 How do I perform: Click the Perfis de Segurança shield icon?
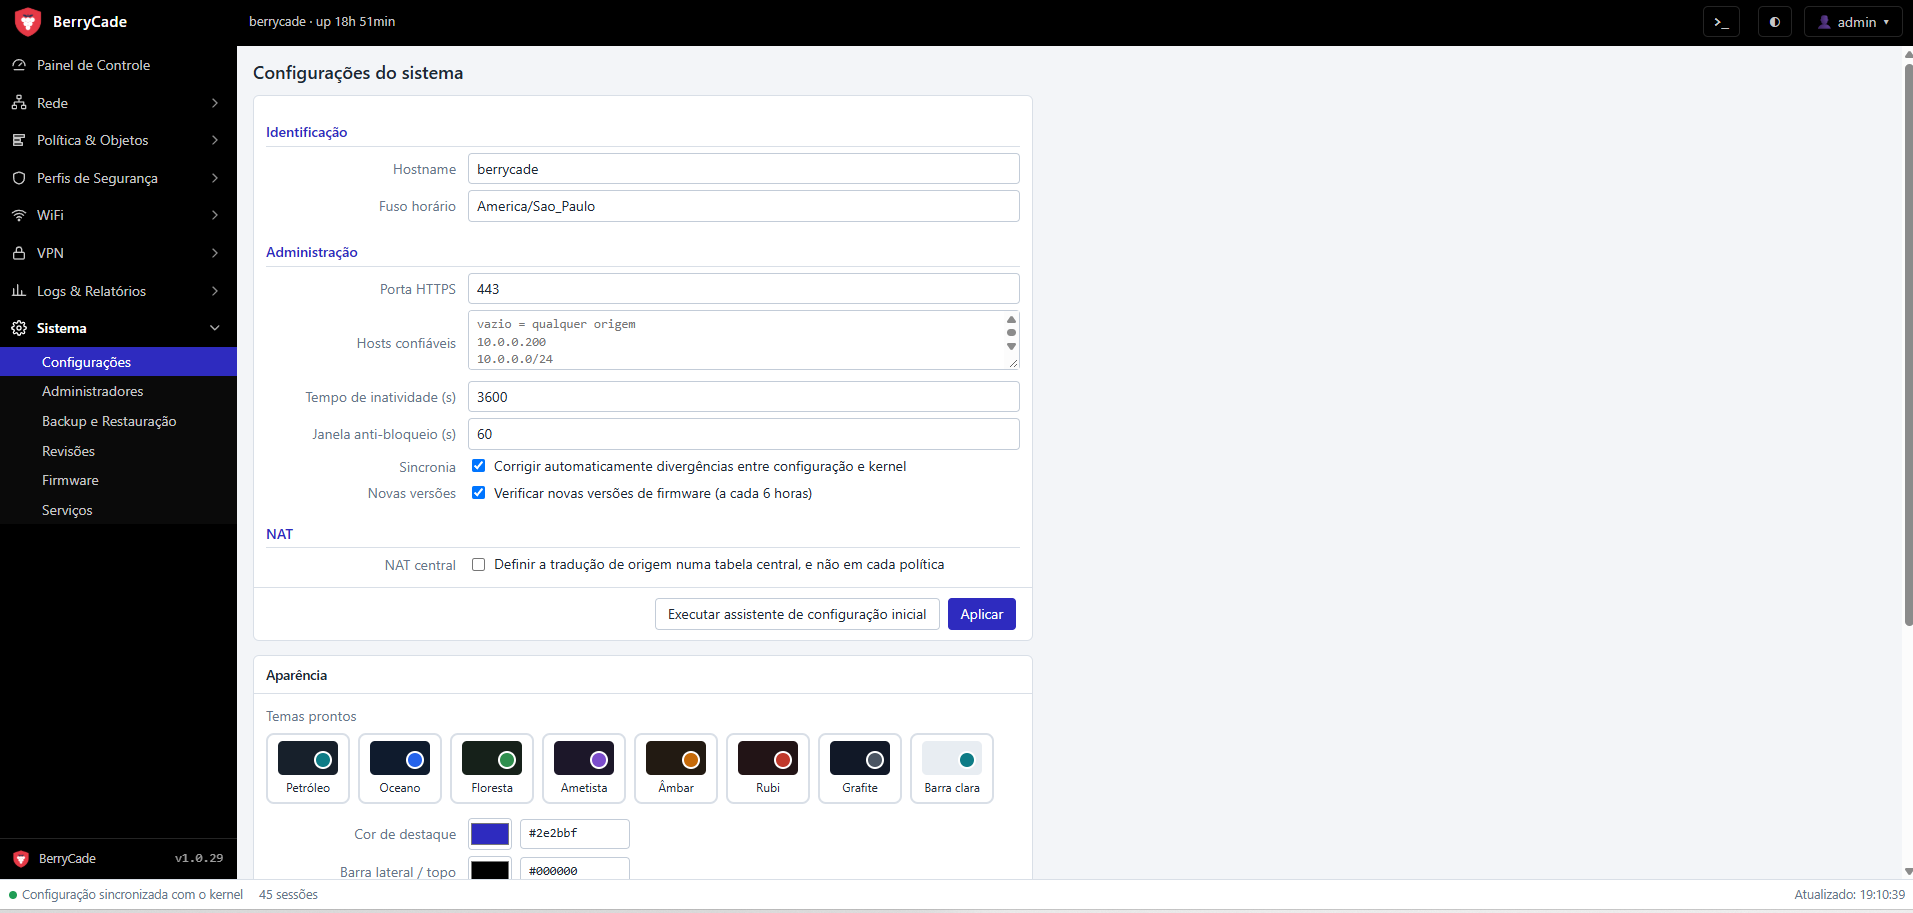tap(19, 178)
